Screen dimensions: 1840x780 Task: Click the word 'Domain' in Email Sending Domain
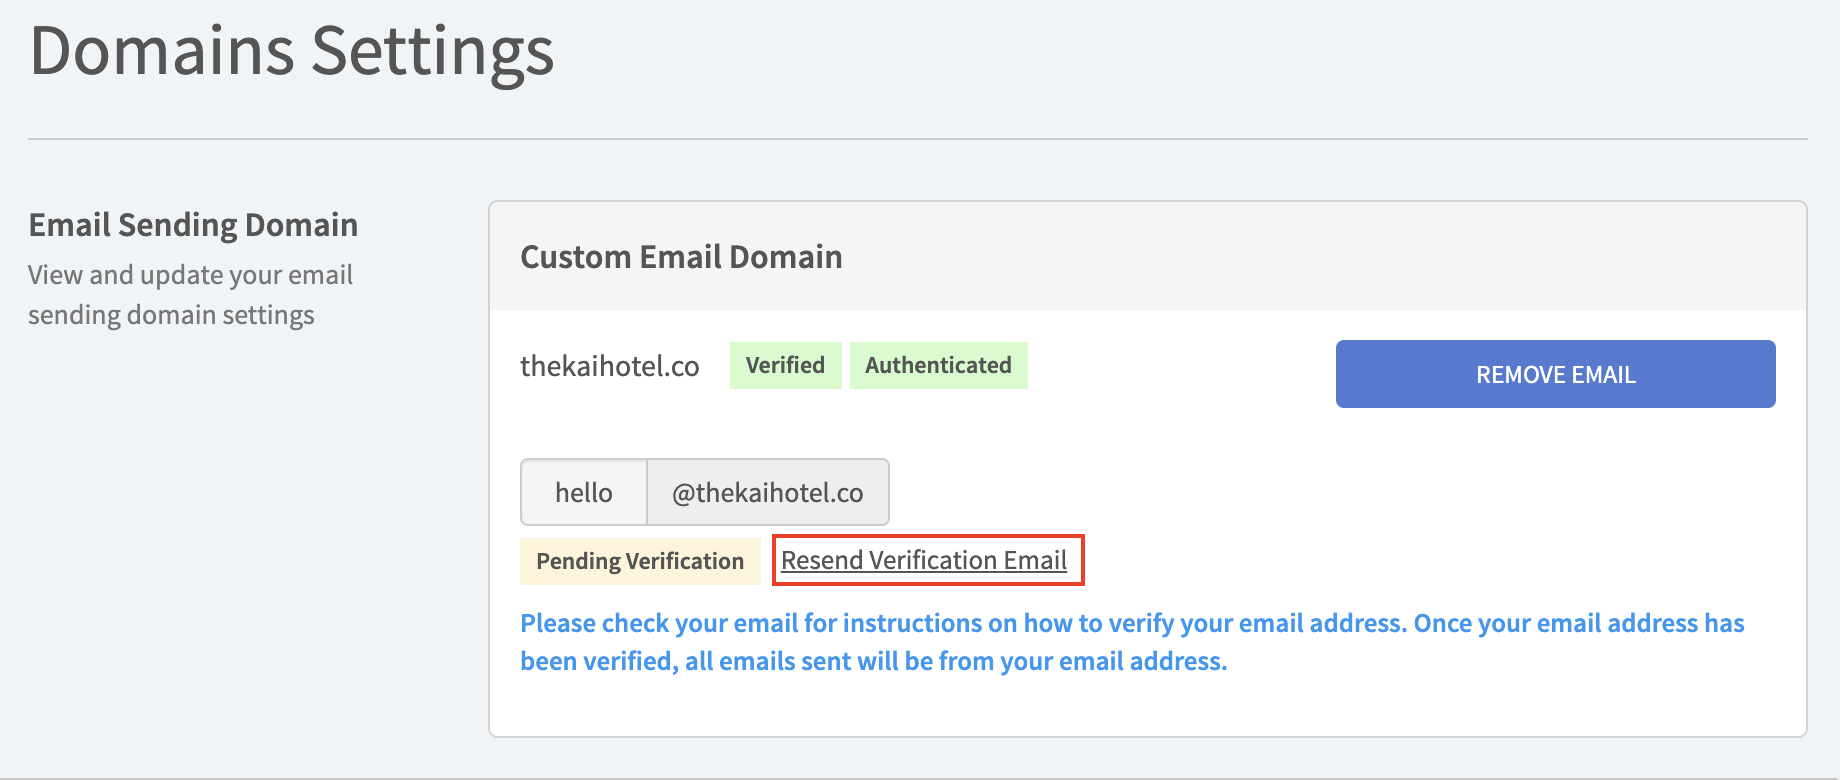point(301,225)
